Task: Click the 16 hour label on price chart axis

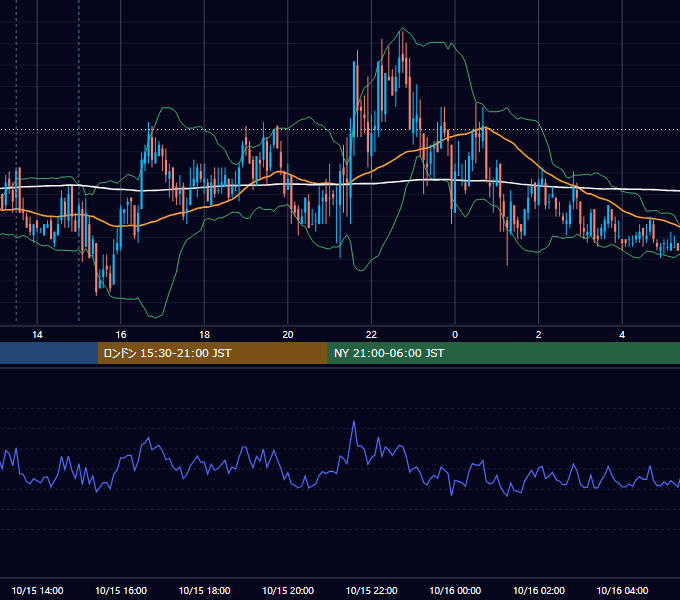Action: (x=121, y=335)
